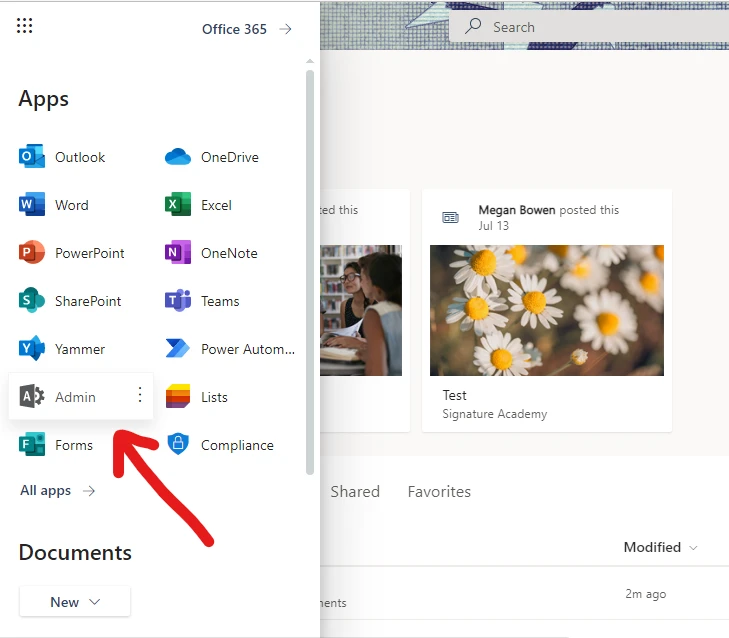
Task: Open Power Automate app
Action: point(230,349)
